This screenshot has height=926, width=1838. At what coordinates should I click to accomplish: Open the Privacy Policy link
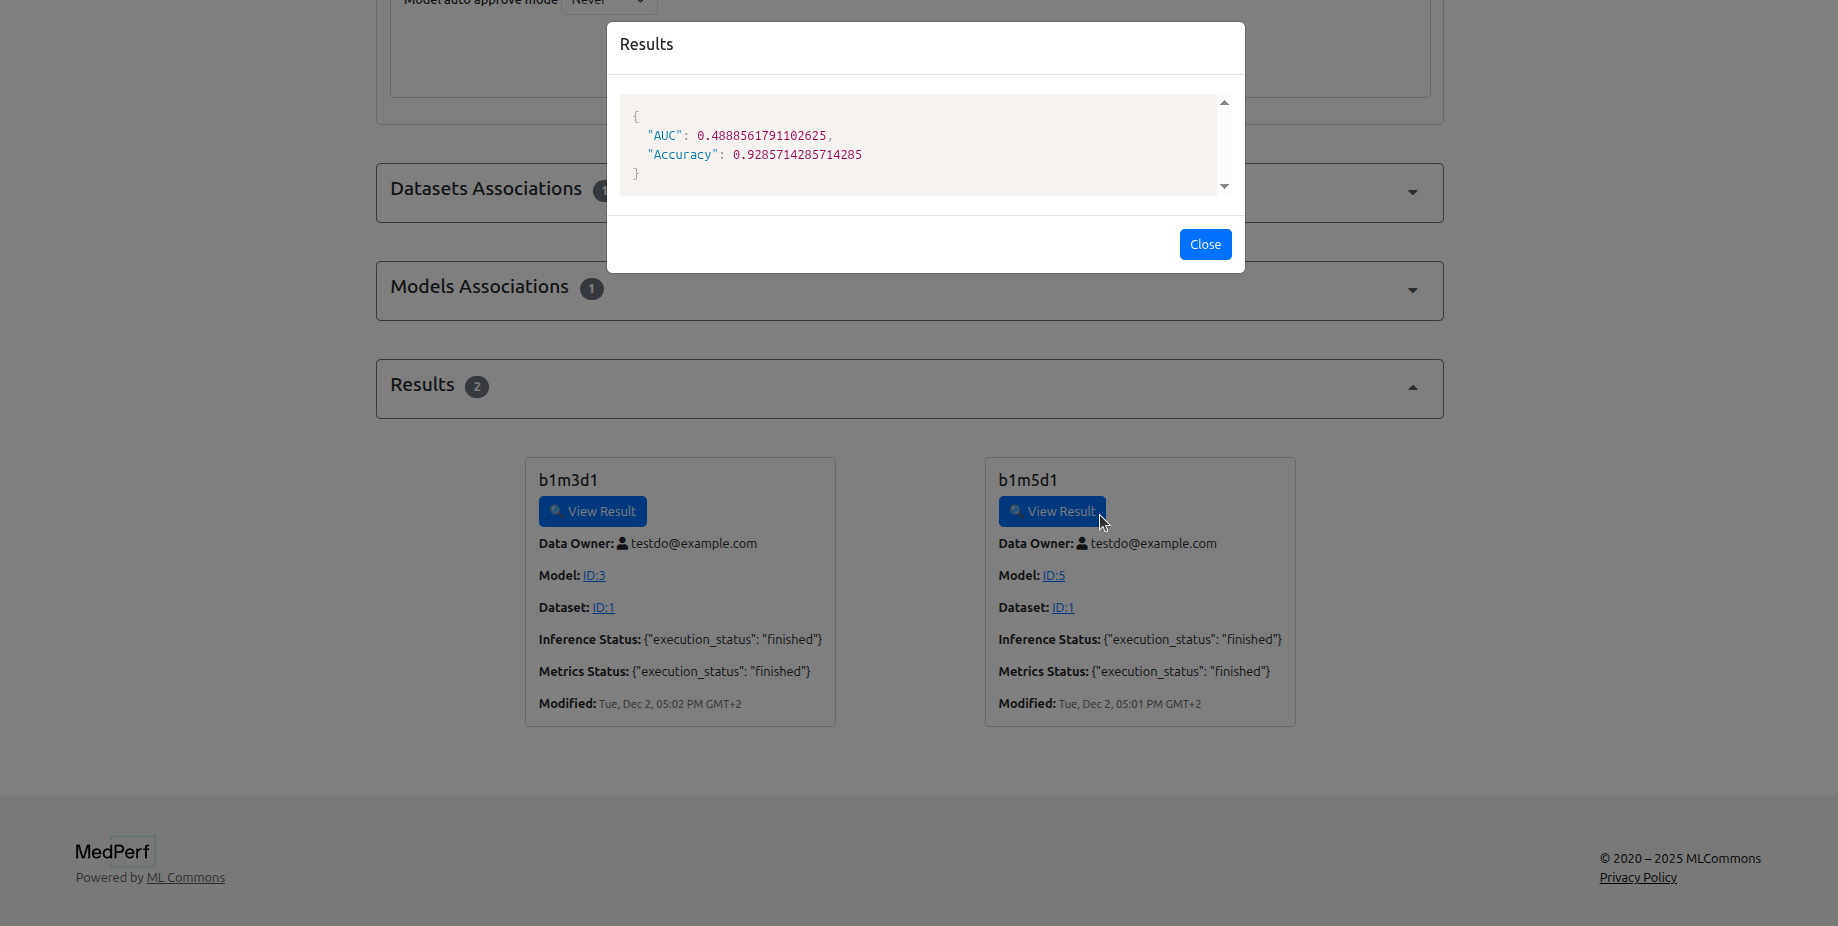(x=1638, y=878)
